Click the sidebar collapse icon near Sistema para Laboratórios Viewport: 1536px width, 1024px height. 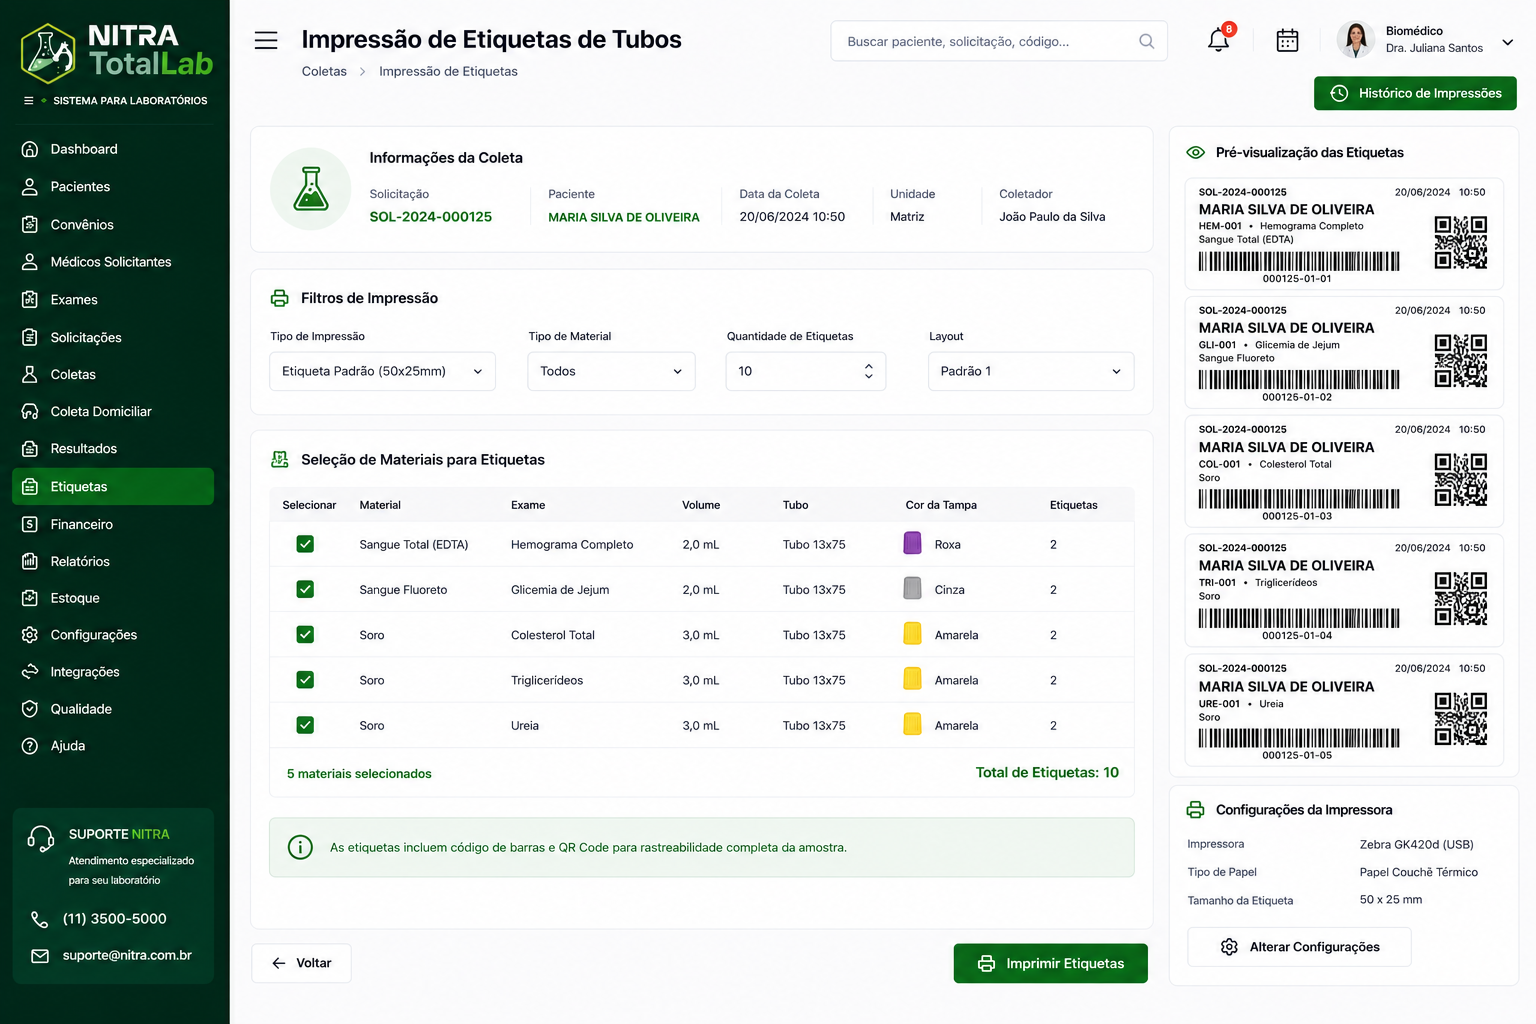pyautogui.click(x=29, y=101)
